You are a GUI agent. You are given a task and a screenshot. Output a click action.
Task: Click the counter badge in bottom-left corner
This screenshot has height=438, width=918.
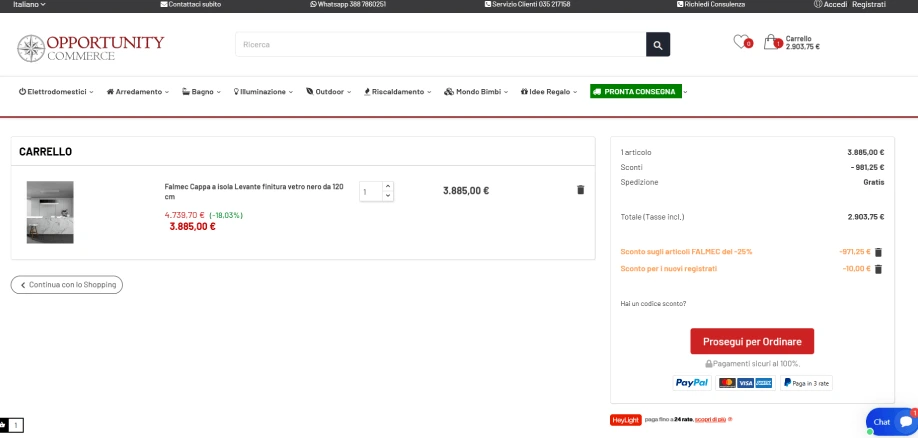click(x=12, y=425)
